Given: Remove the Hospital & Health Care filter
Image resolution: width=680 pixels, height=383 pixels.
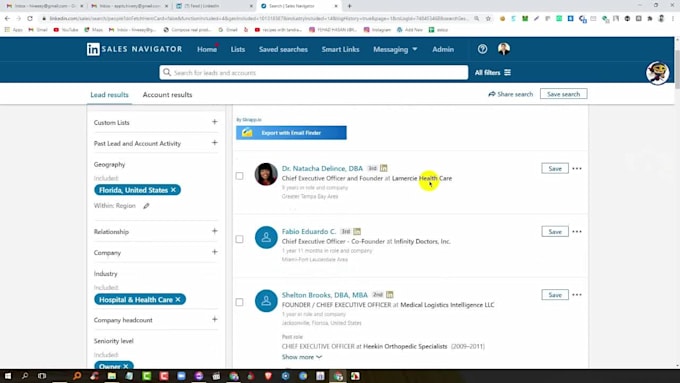Looking at the screenshot, I should point(178,300).
